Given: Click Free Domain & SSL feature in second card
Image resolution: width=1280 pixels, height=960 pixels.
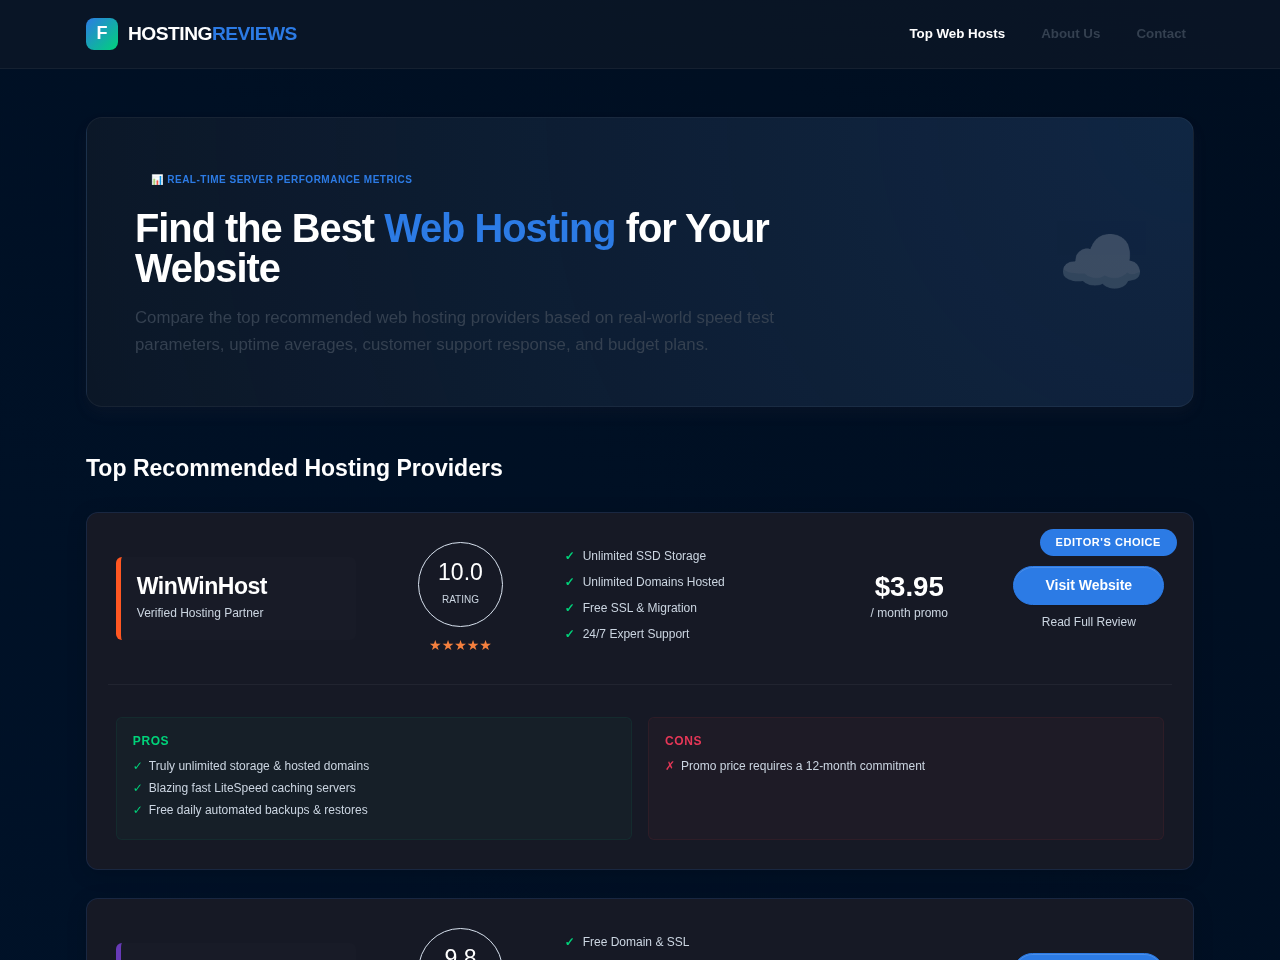Looking at the screenshot, I should tap(636, 942).
